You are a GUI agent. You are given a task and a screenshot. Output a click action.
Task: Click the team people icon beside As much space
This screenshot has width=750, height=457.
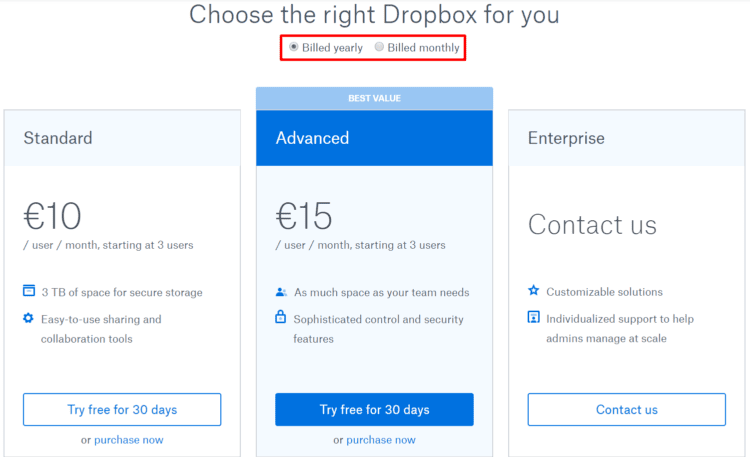click(281, 291)
